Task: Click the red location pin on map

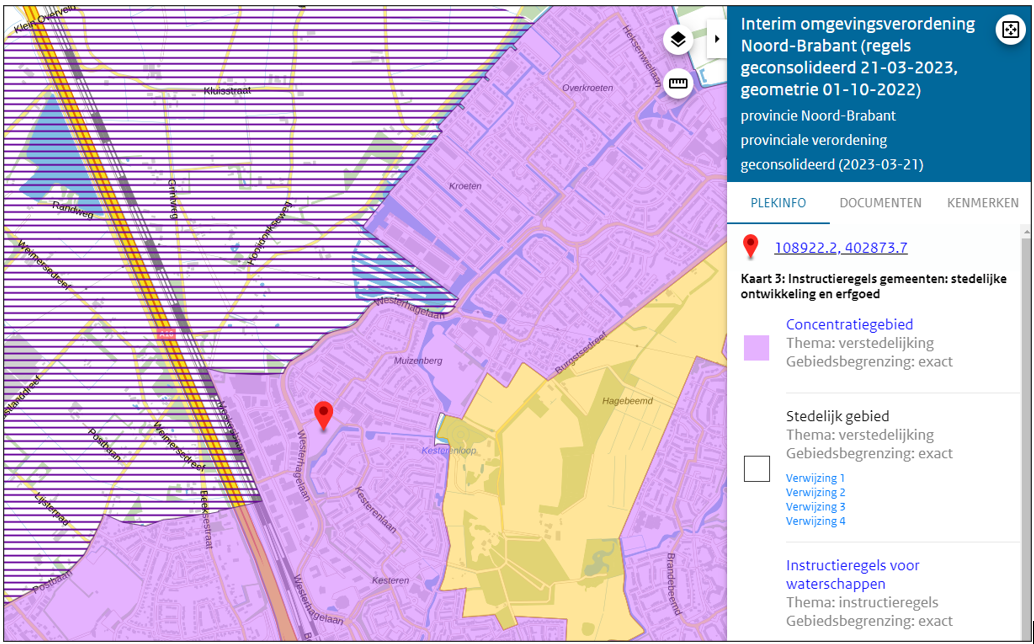Action: pyautogui.click(x=323, y=415)
